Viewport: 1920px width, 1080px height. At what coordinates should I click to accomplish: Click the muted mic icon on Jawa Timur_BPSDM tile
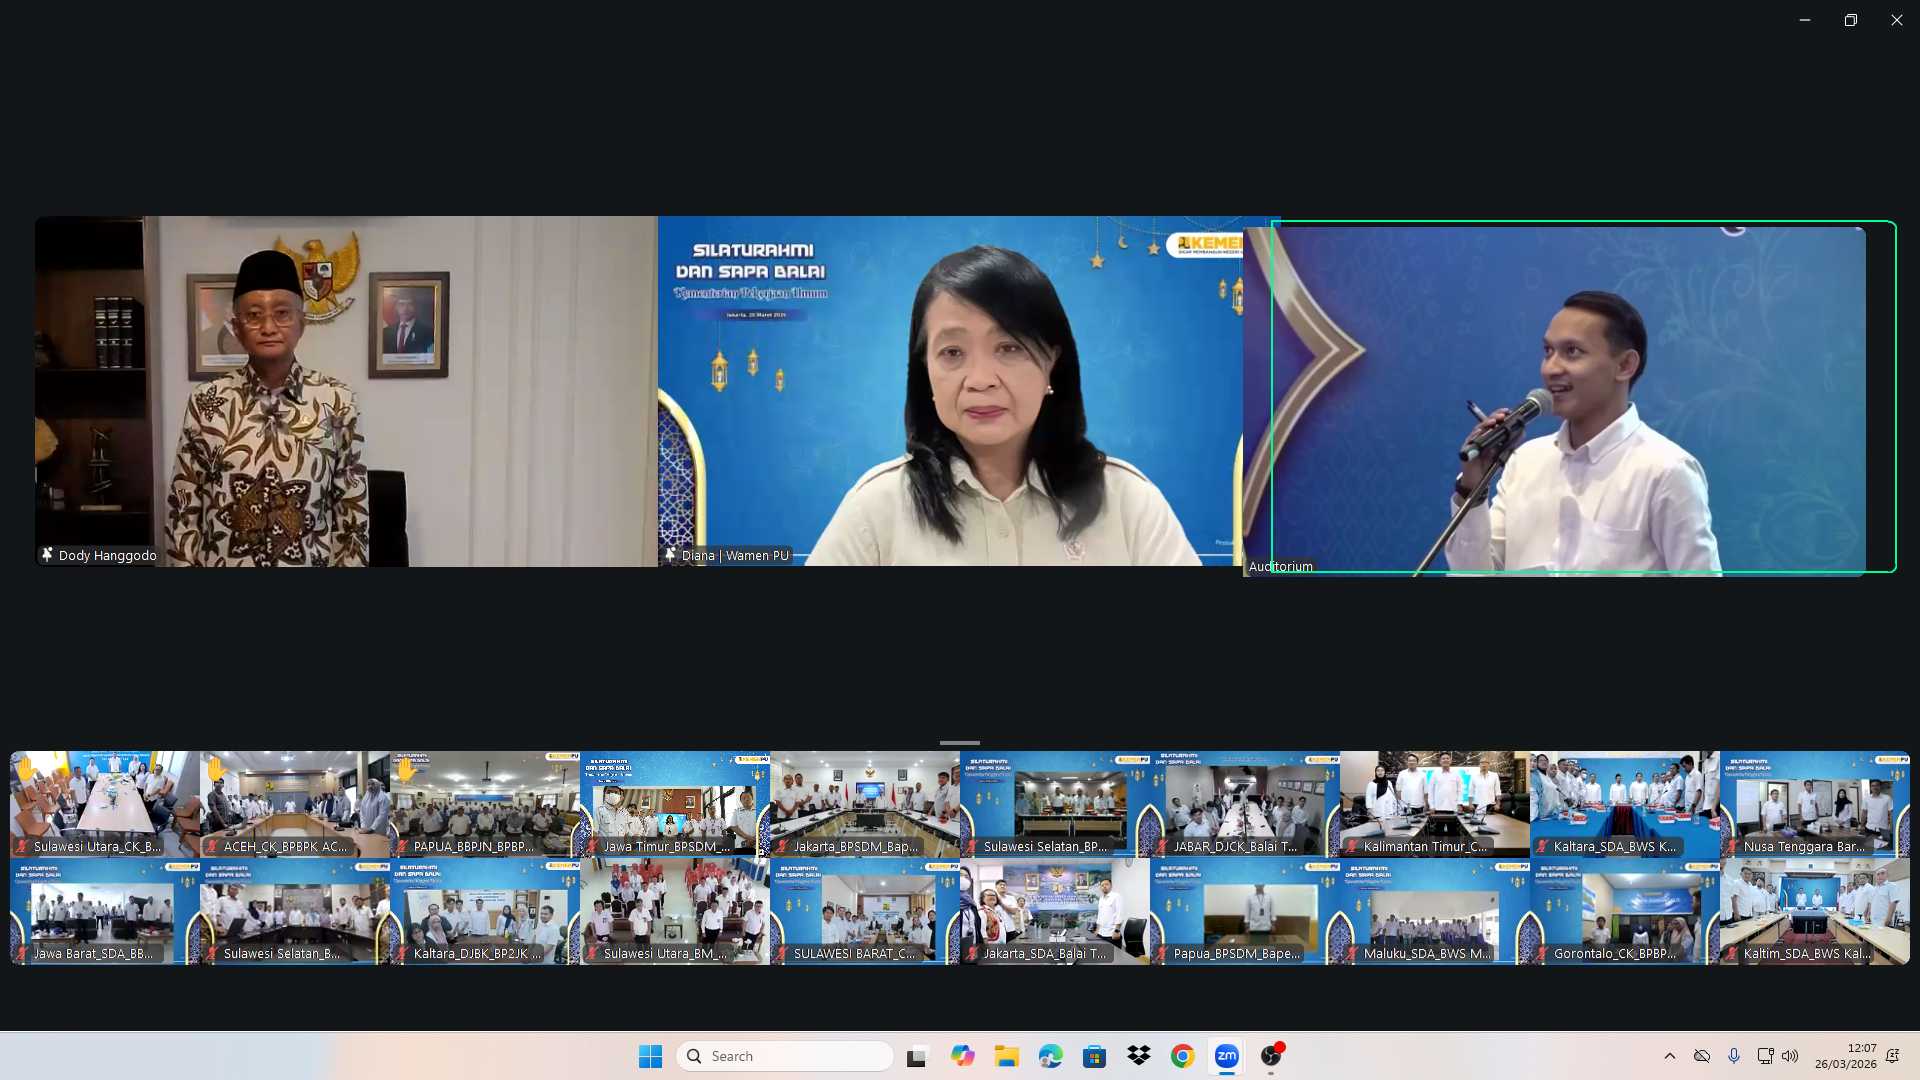(x=592, y=845)
